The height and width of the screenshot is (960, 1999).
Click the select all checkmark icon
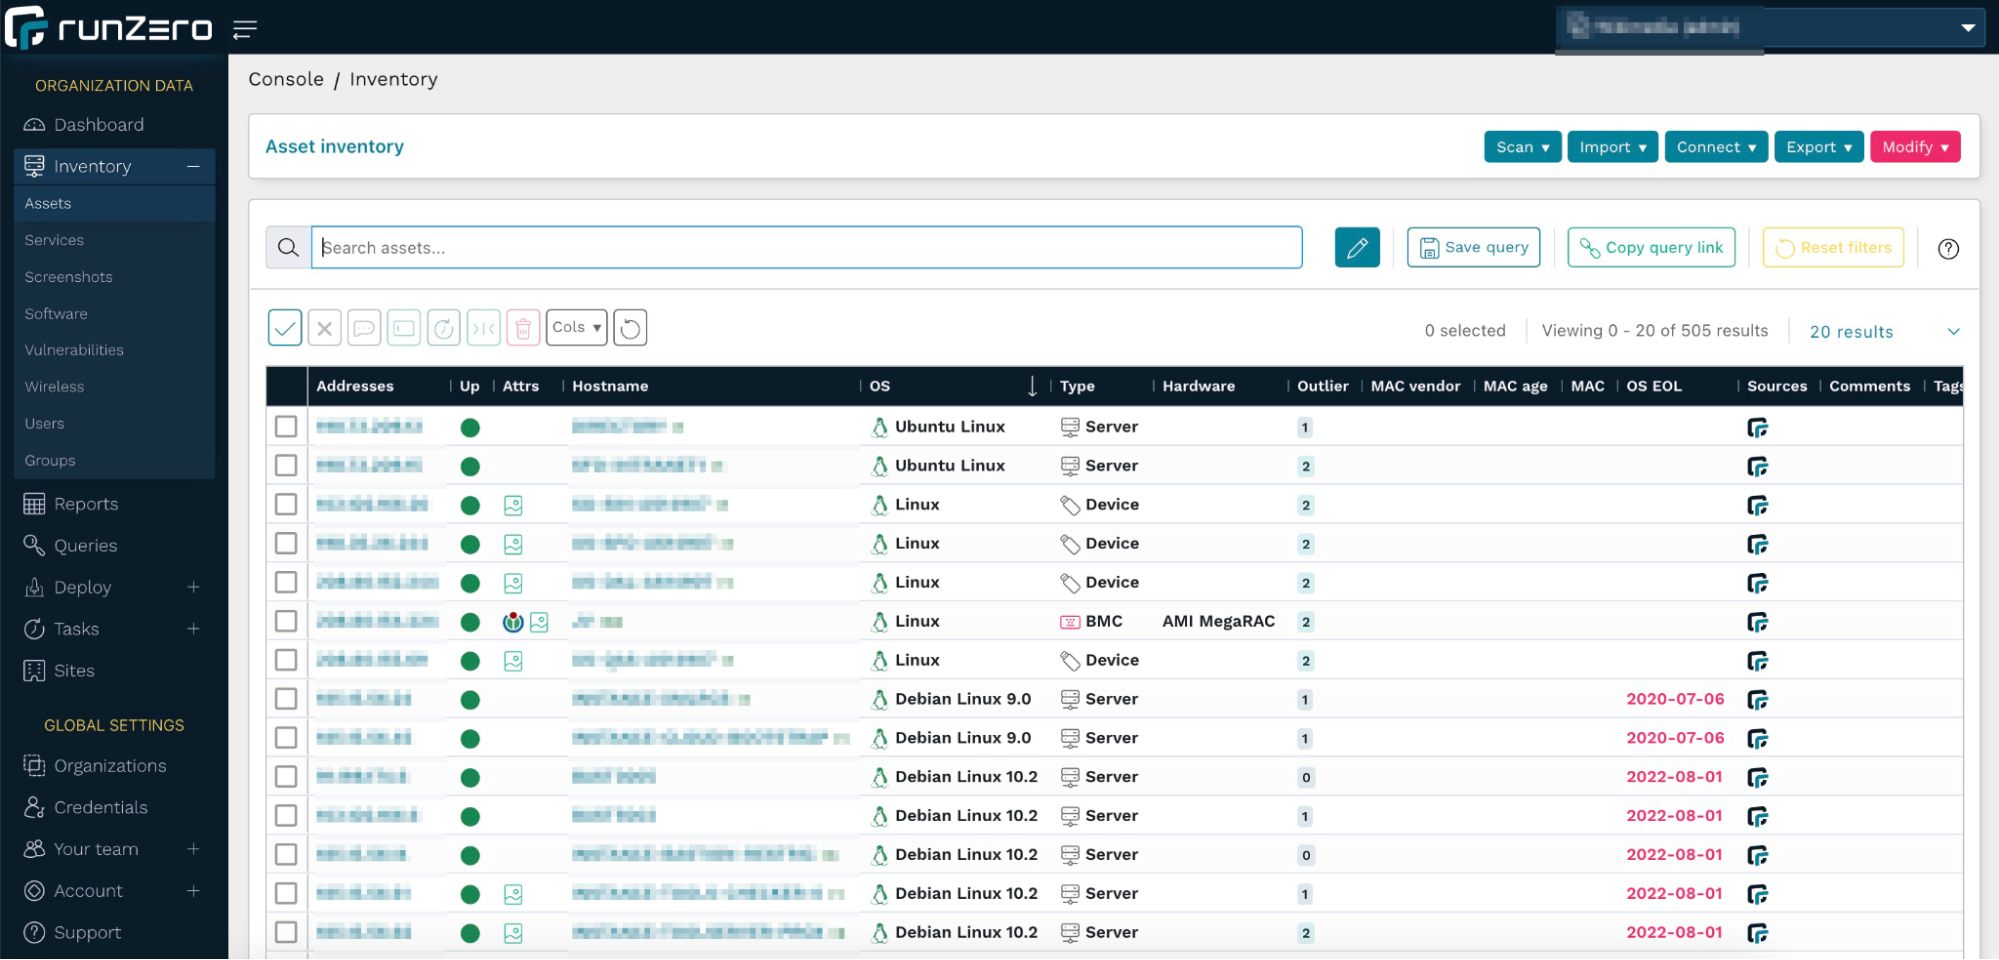pos(285,328)
